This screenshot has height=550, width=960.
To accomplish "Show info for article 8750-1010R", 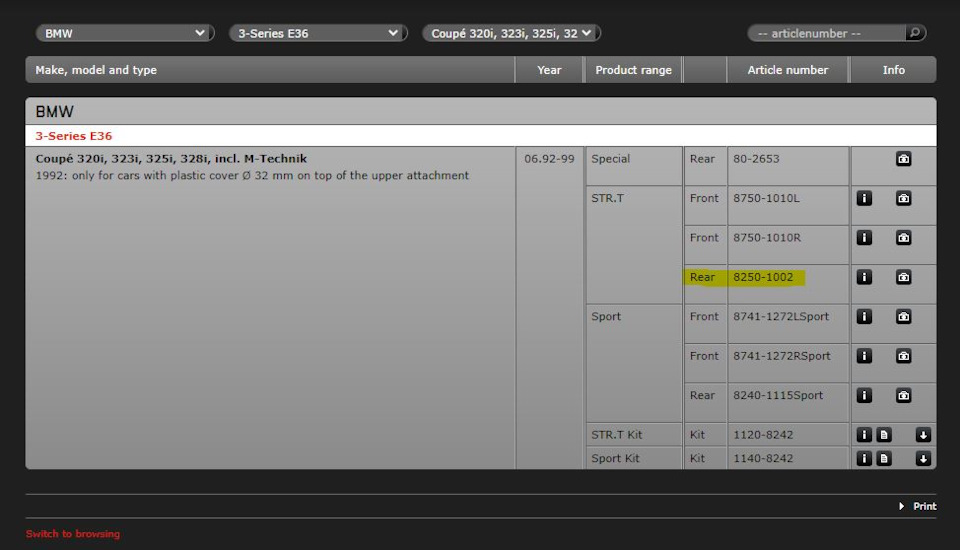I will (864, 238).
